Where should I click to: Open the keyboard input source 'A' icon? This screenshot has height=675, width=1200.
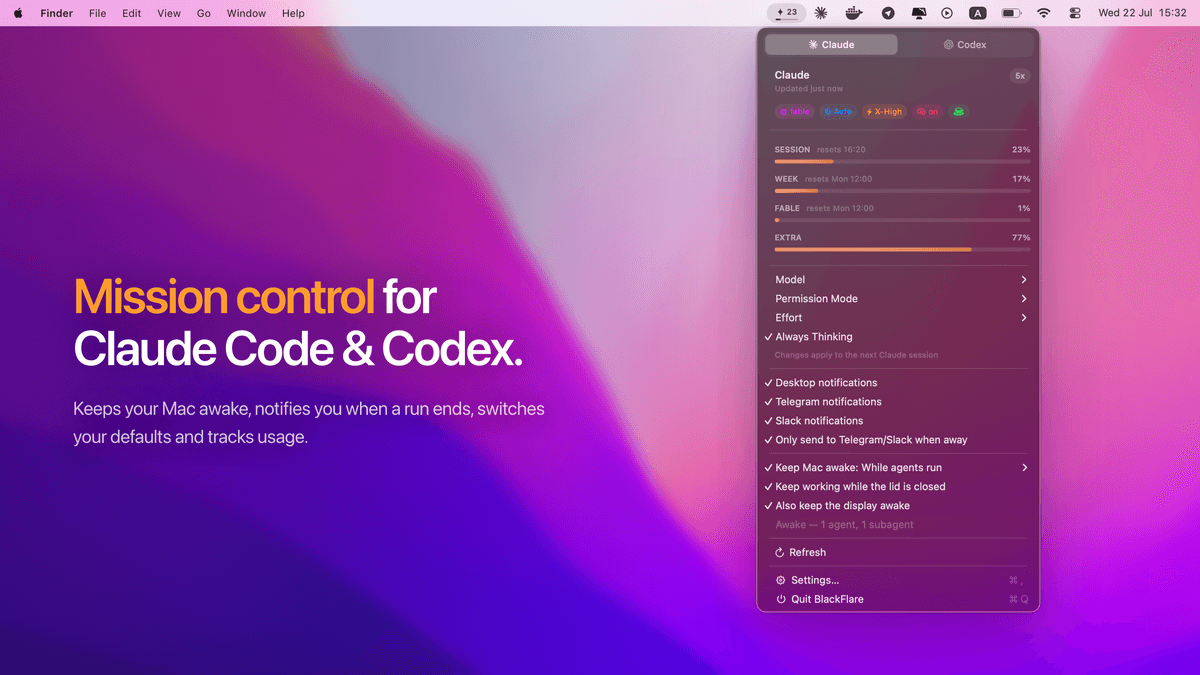point(978,13)
